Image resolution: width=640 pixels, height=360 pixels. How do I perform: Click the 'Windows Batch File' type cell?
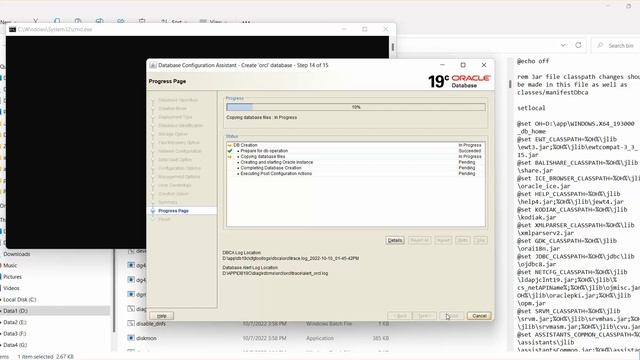coord(329,324)
